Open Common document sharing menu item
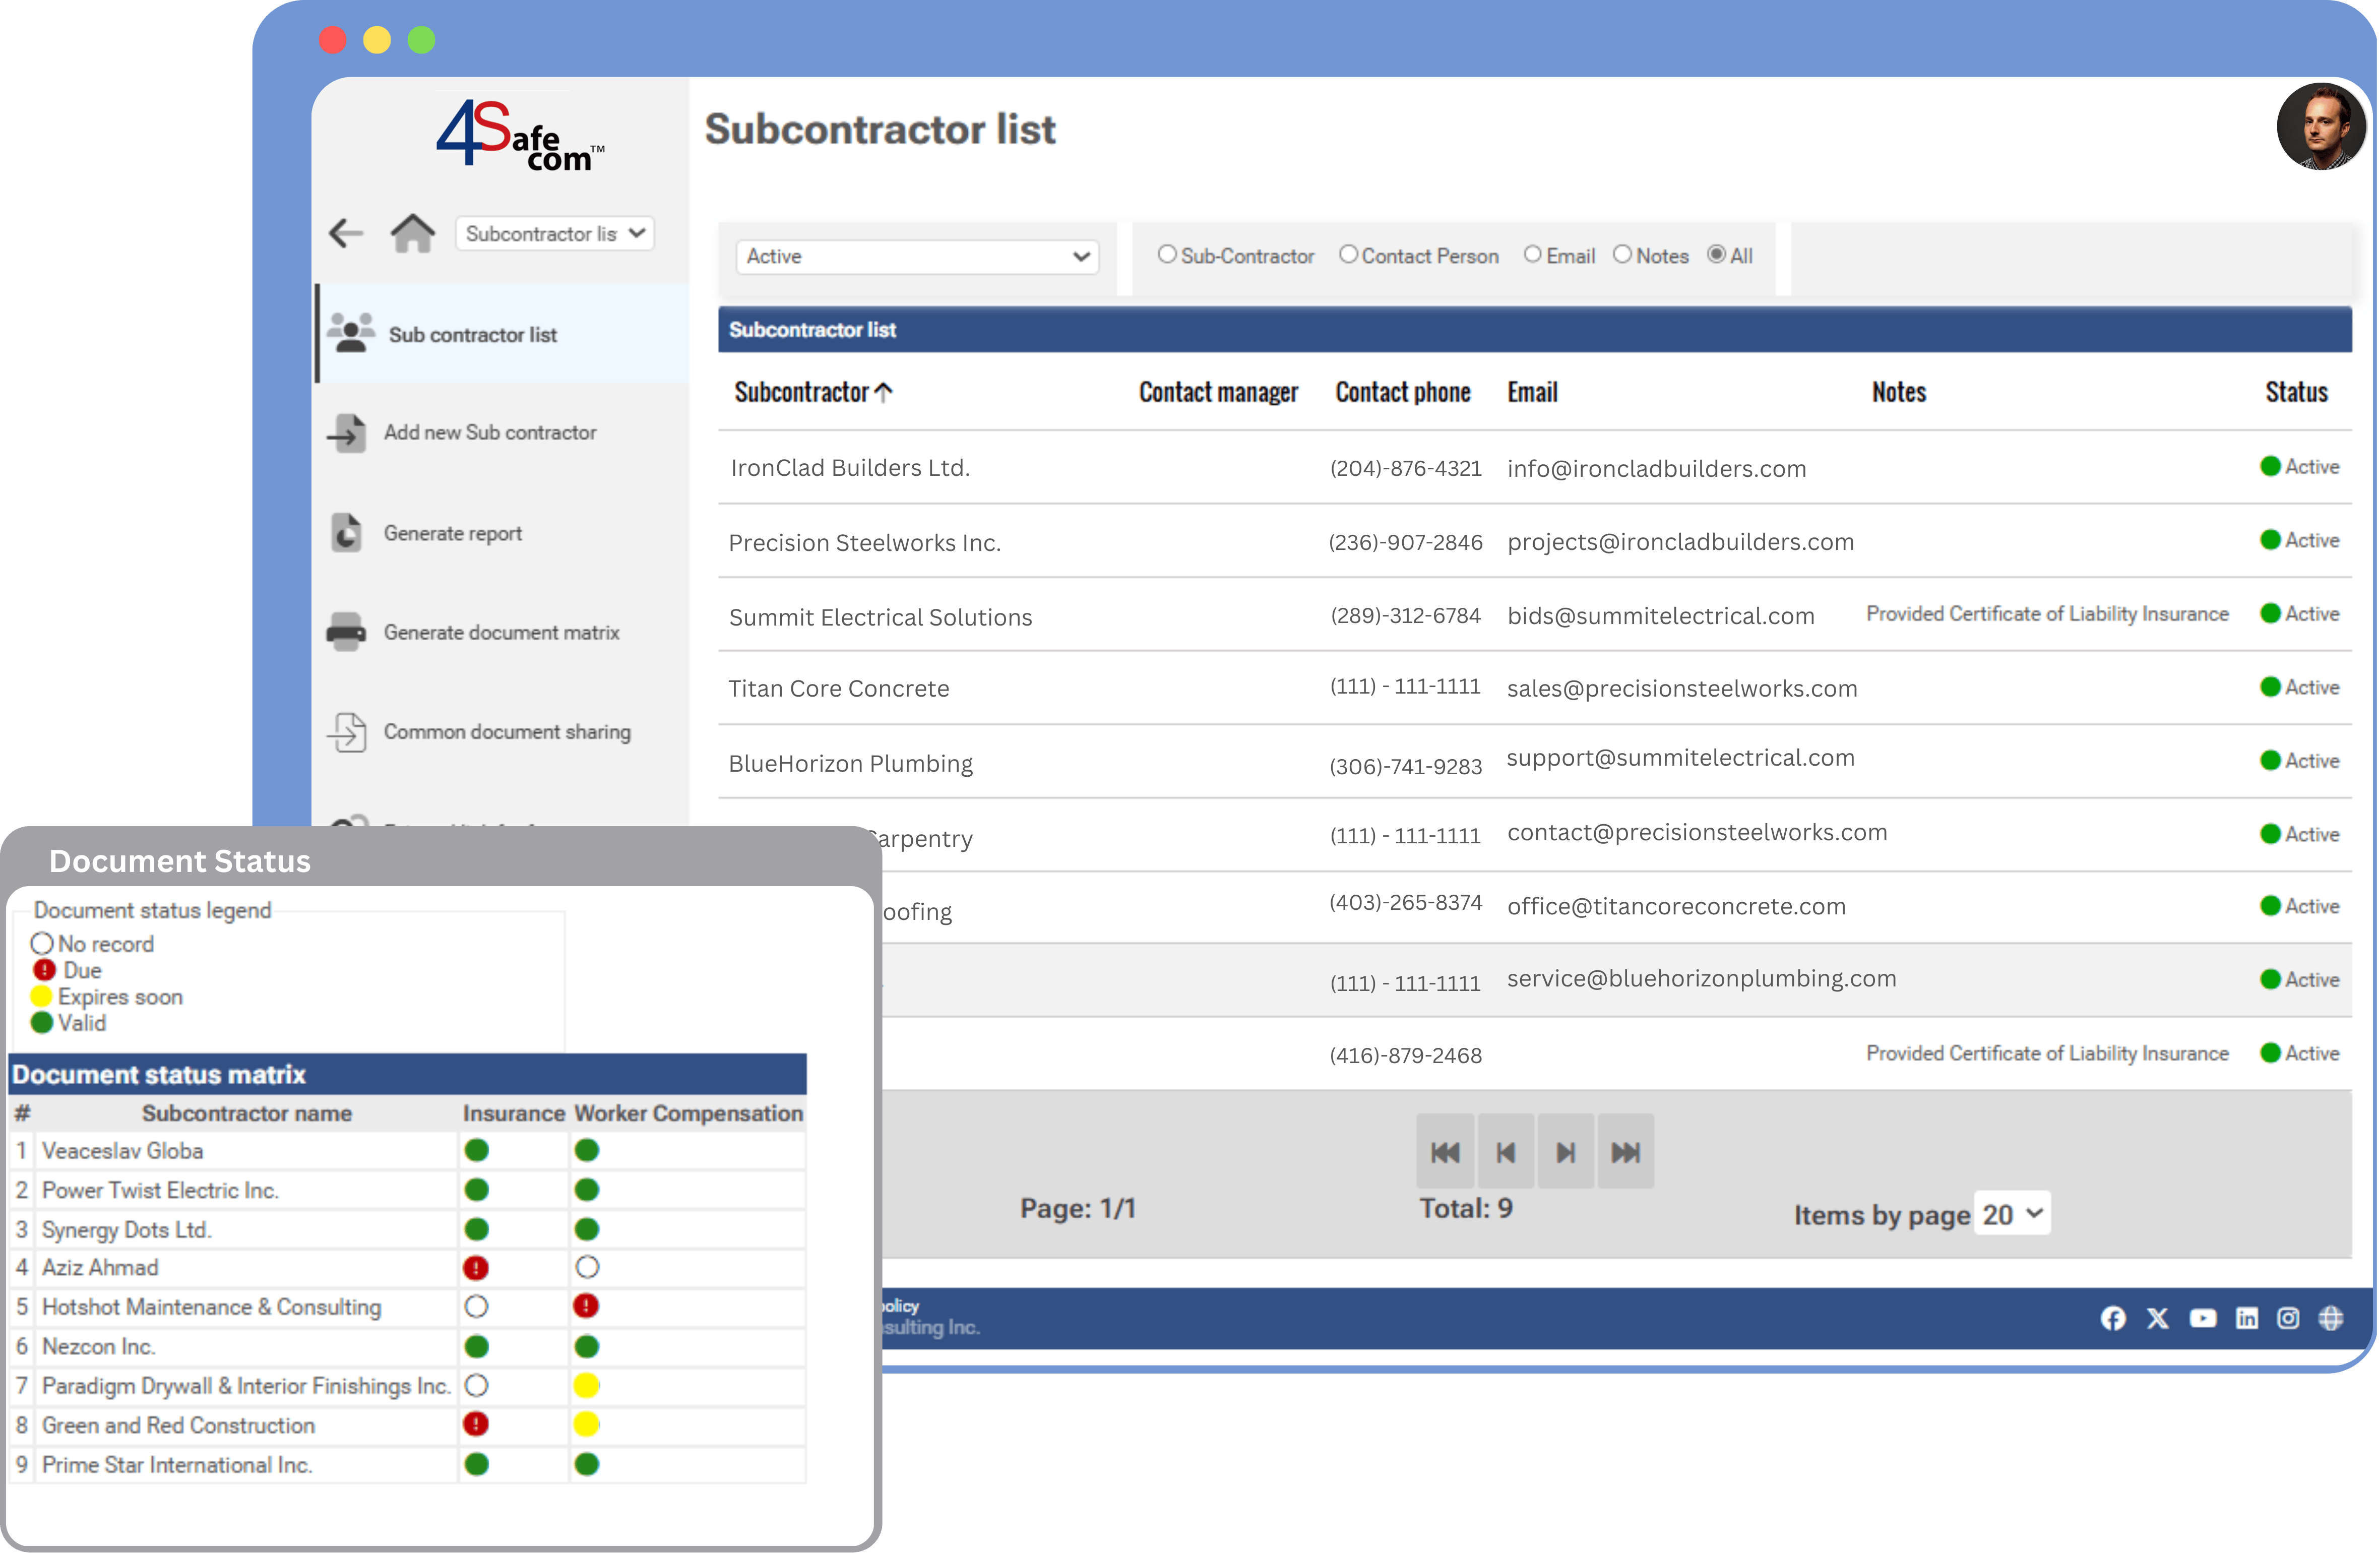This screenshot has width=2380, height=1553. 507,732
